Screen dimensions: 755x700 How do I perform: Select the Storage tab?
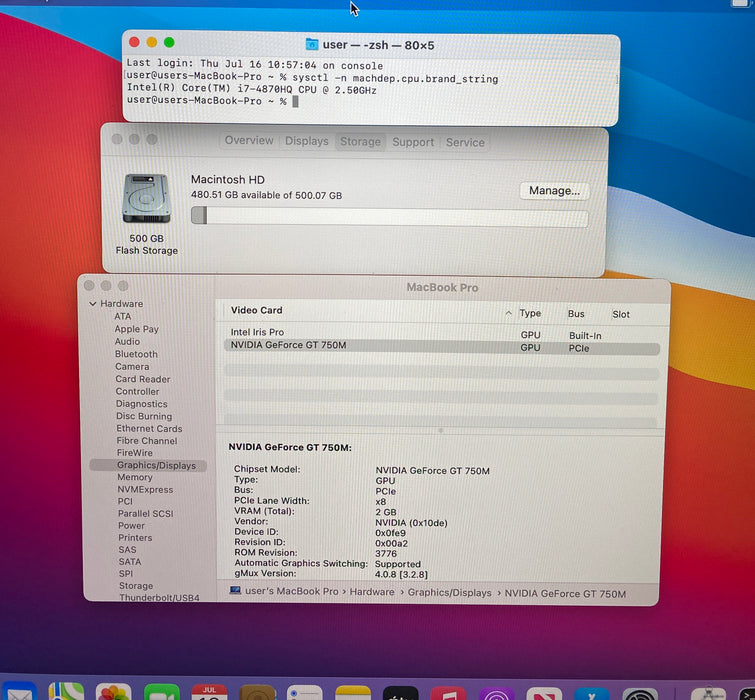[360, 142]
